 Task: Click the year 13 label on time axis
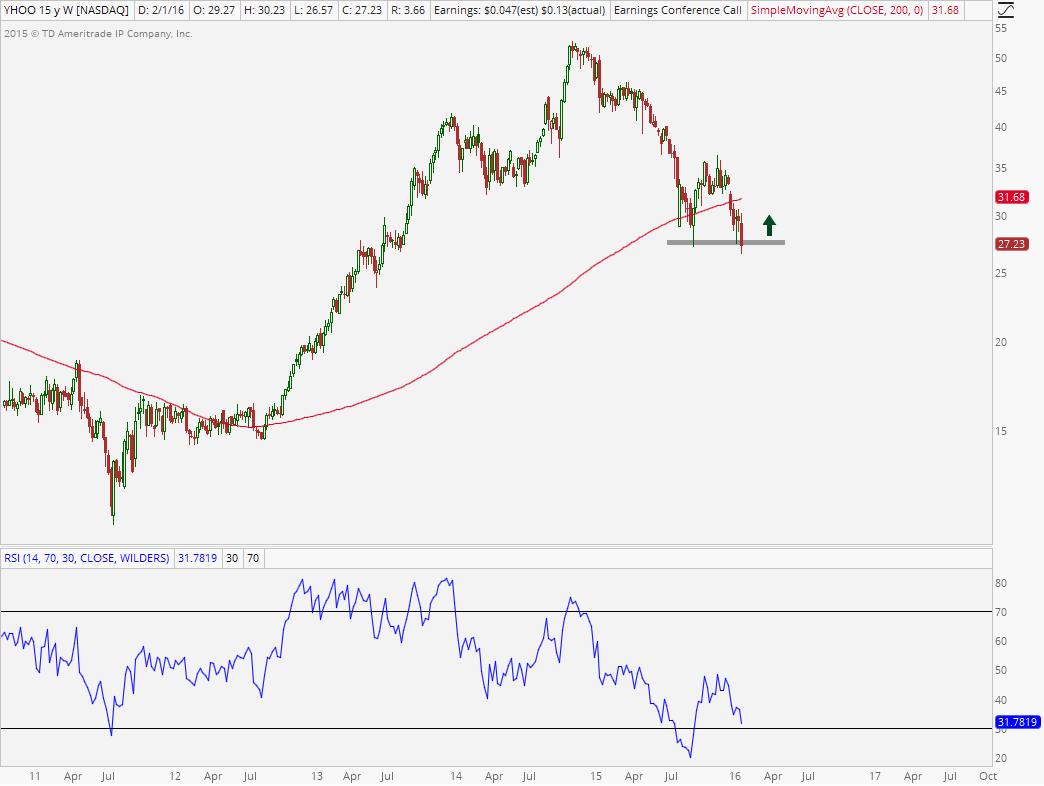click(x=316, y=776)
